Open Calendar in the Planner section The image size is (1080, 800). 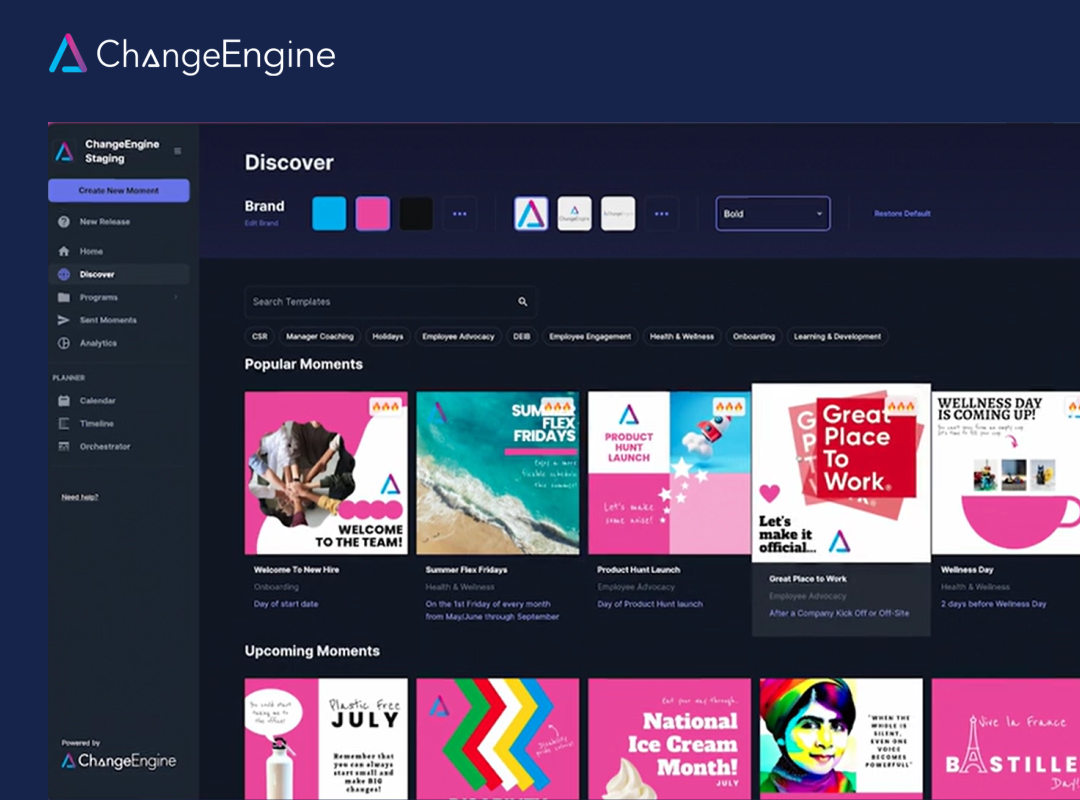pos(118,400)
